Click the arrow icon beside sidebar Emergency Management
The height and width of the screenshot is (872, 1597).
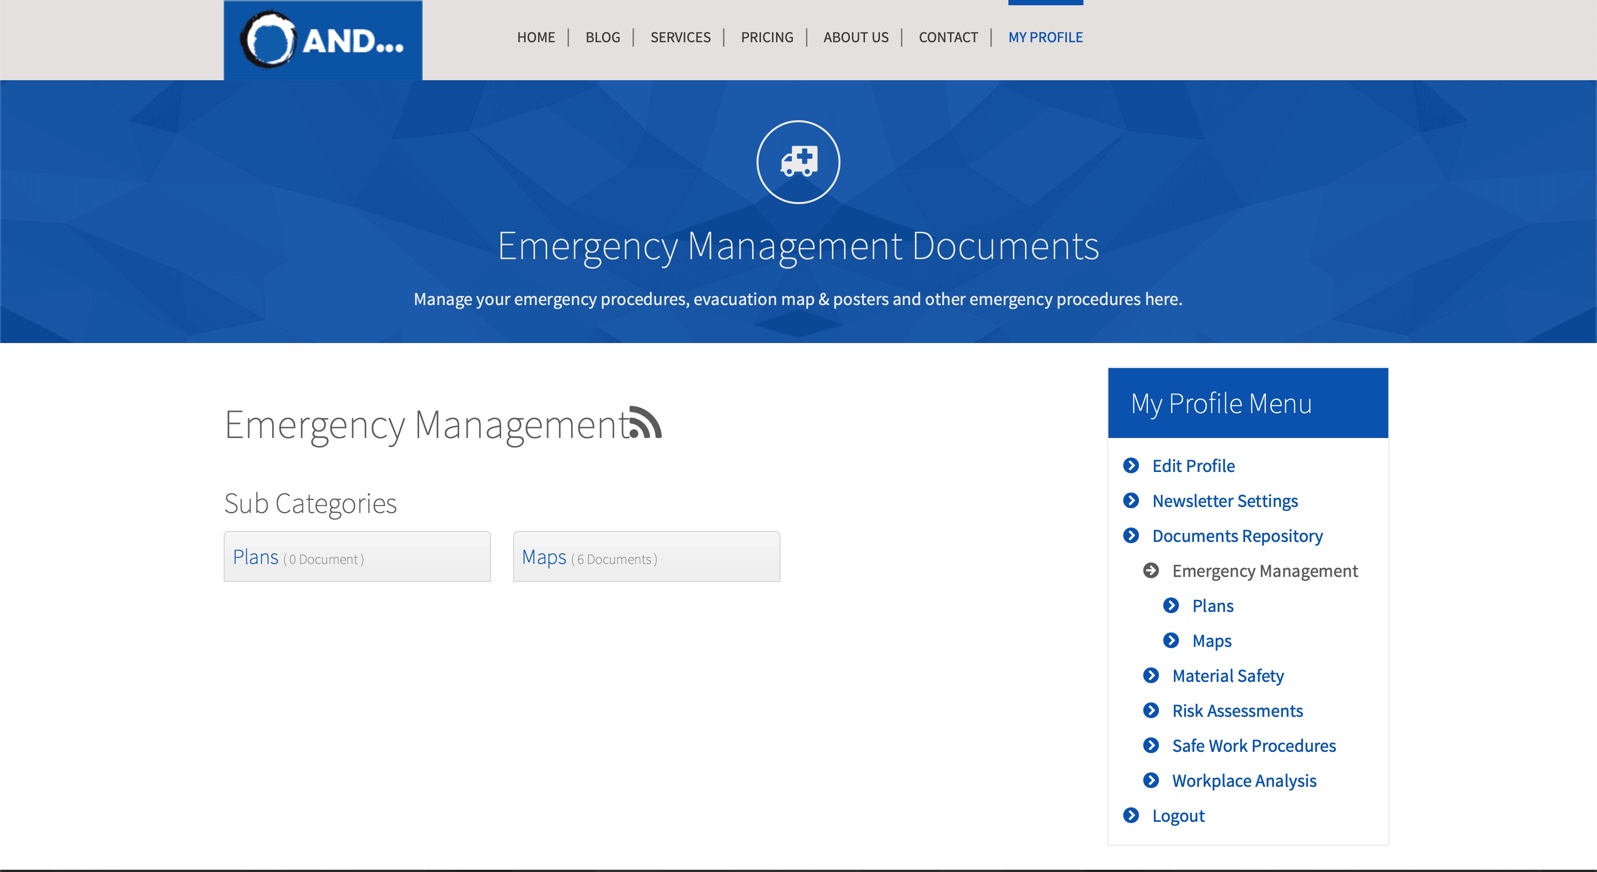click(x=1151, y=571)
